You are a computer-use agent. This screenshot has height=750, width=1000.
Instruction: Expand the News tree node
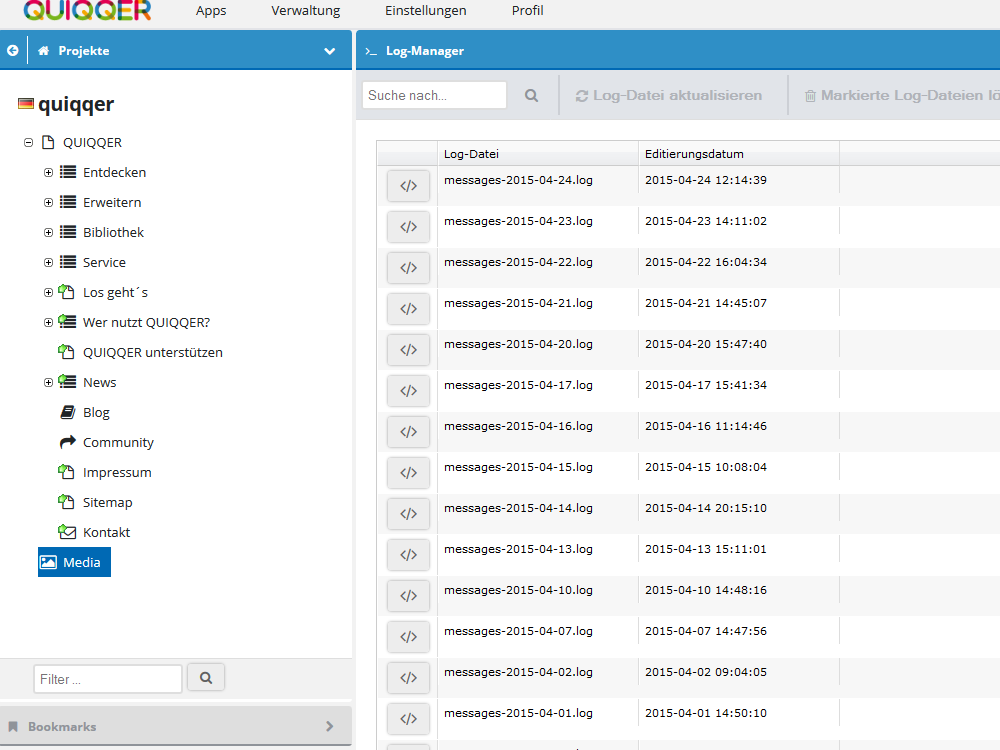click(x=48, y=382)
